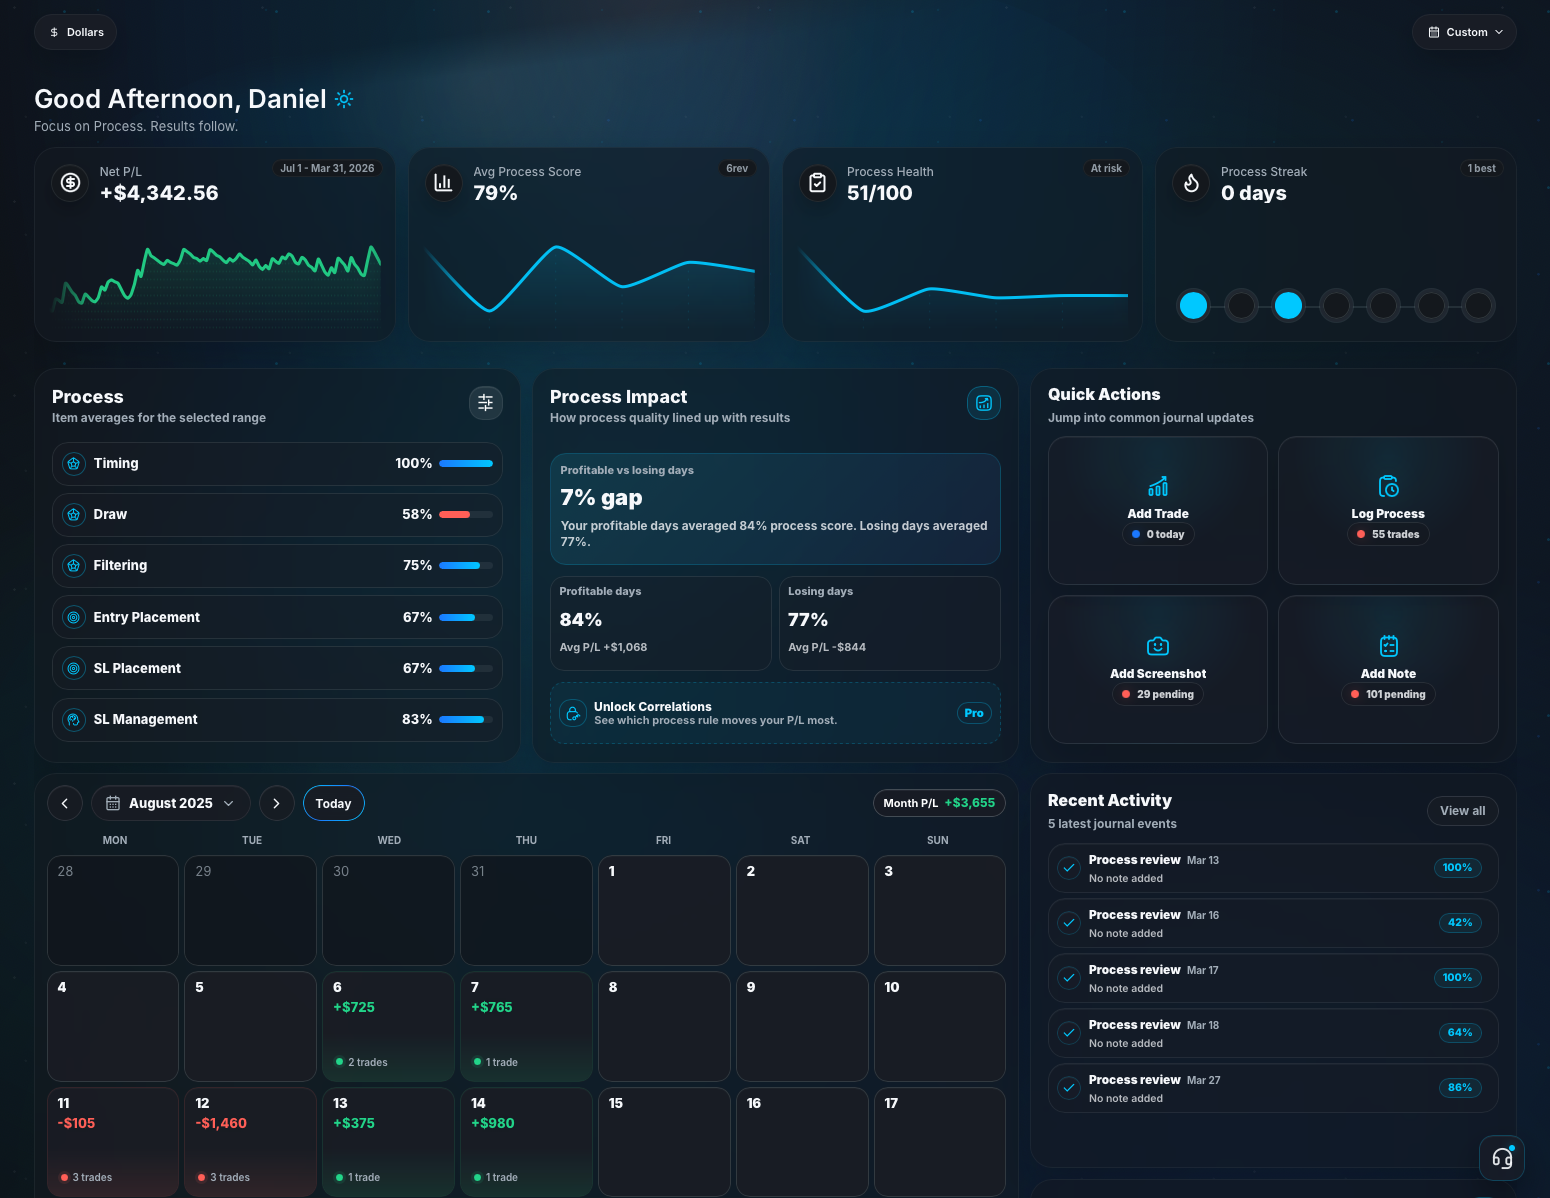The image size is (1550, 1198).
Task: Click check icon for Mar 27 review
Action: (1069, 1088)
